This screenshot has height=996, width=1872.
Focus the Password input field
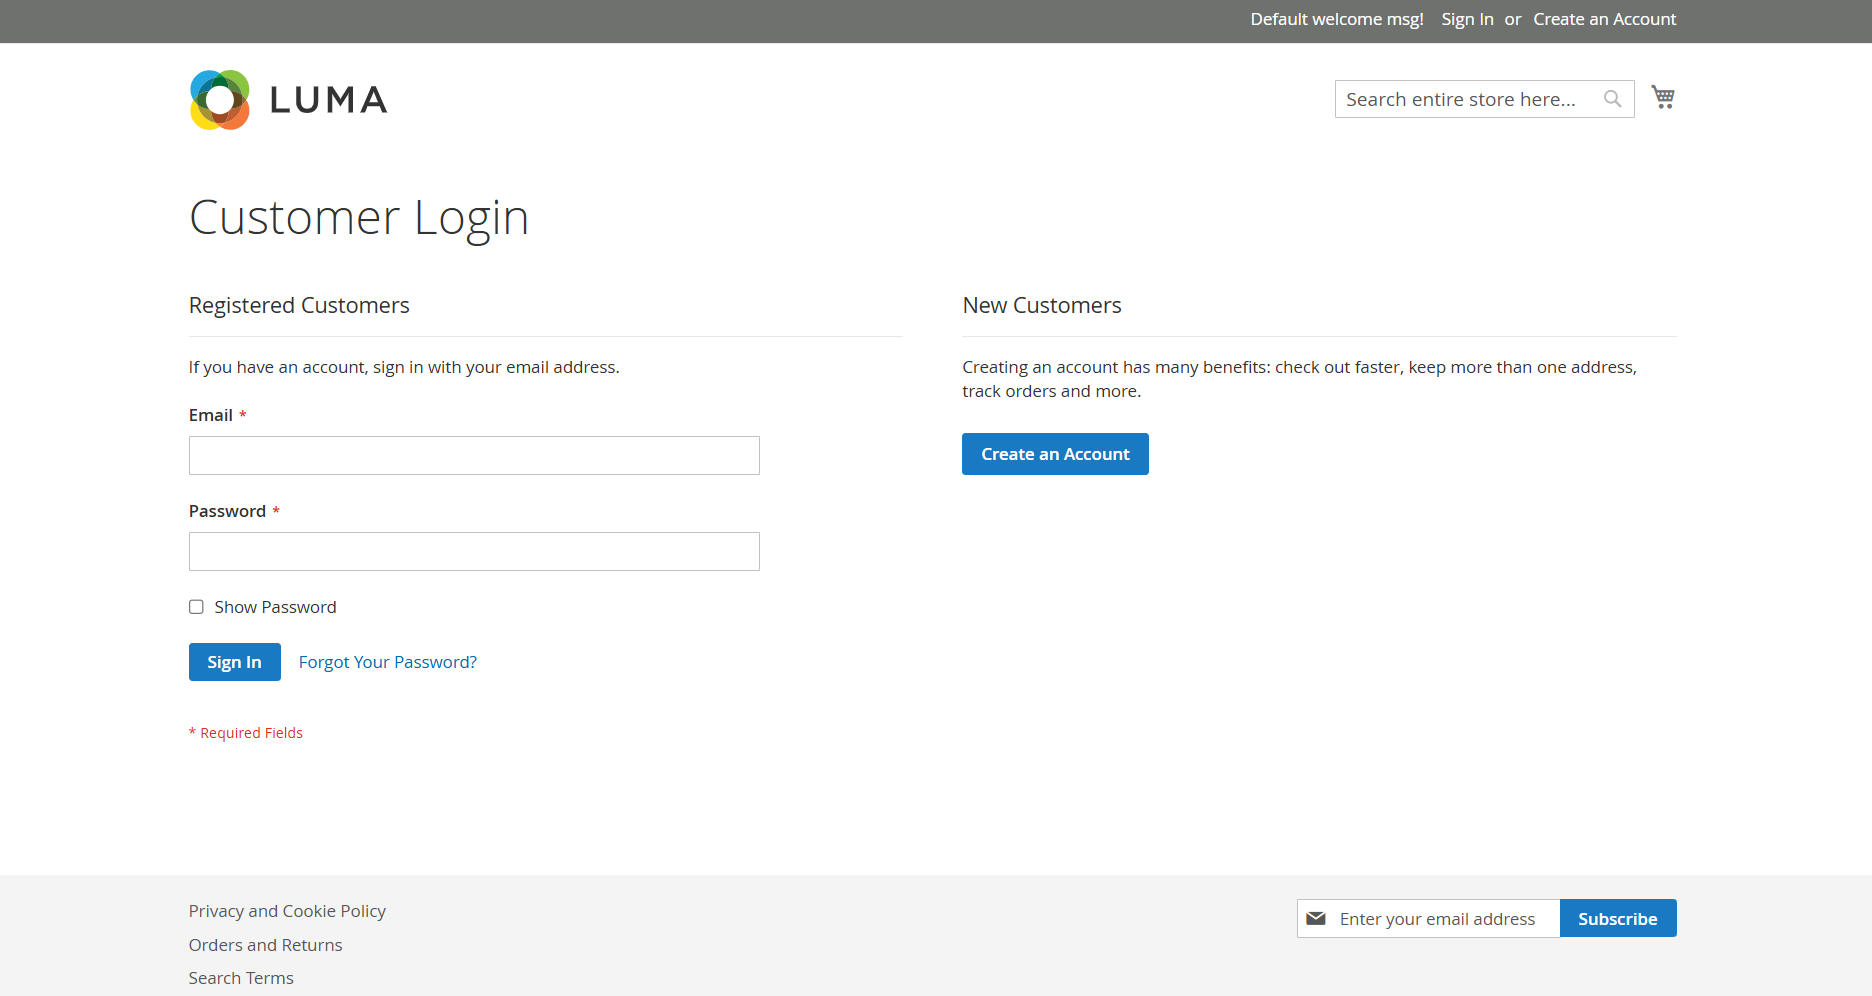pyautogui.click(x=474, y=551)
